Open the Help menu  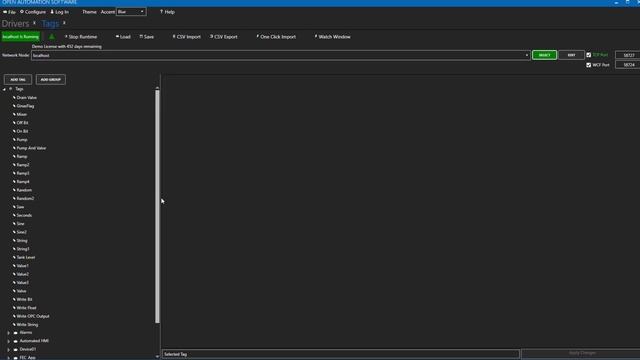point(167,12)
